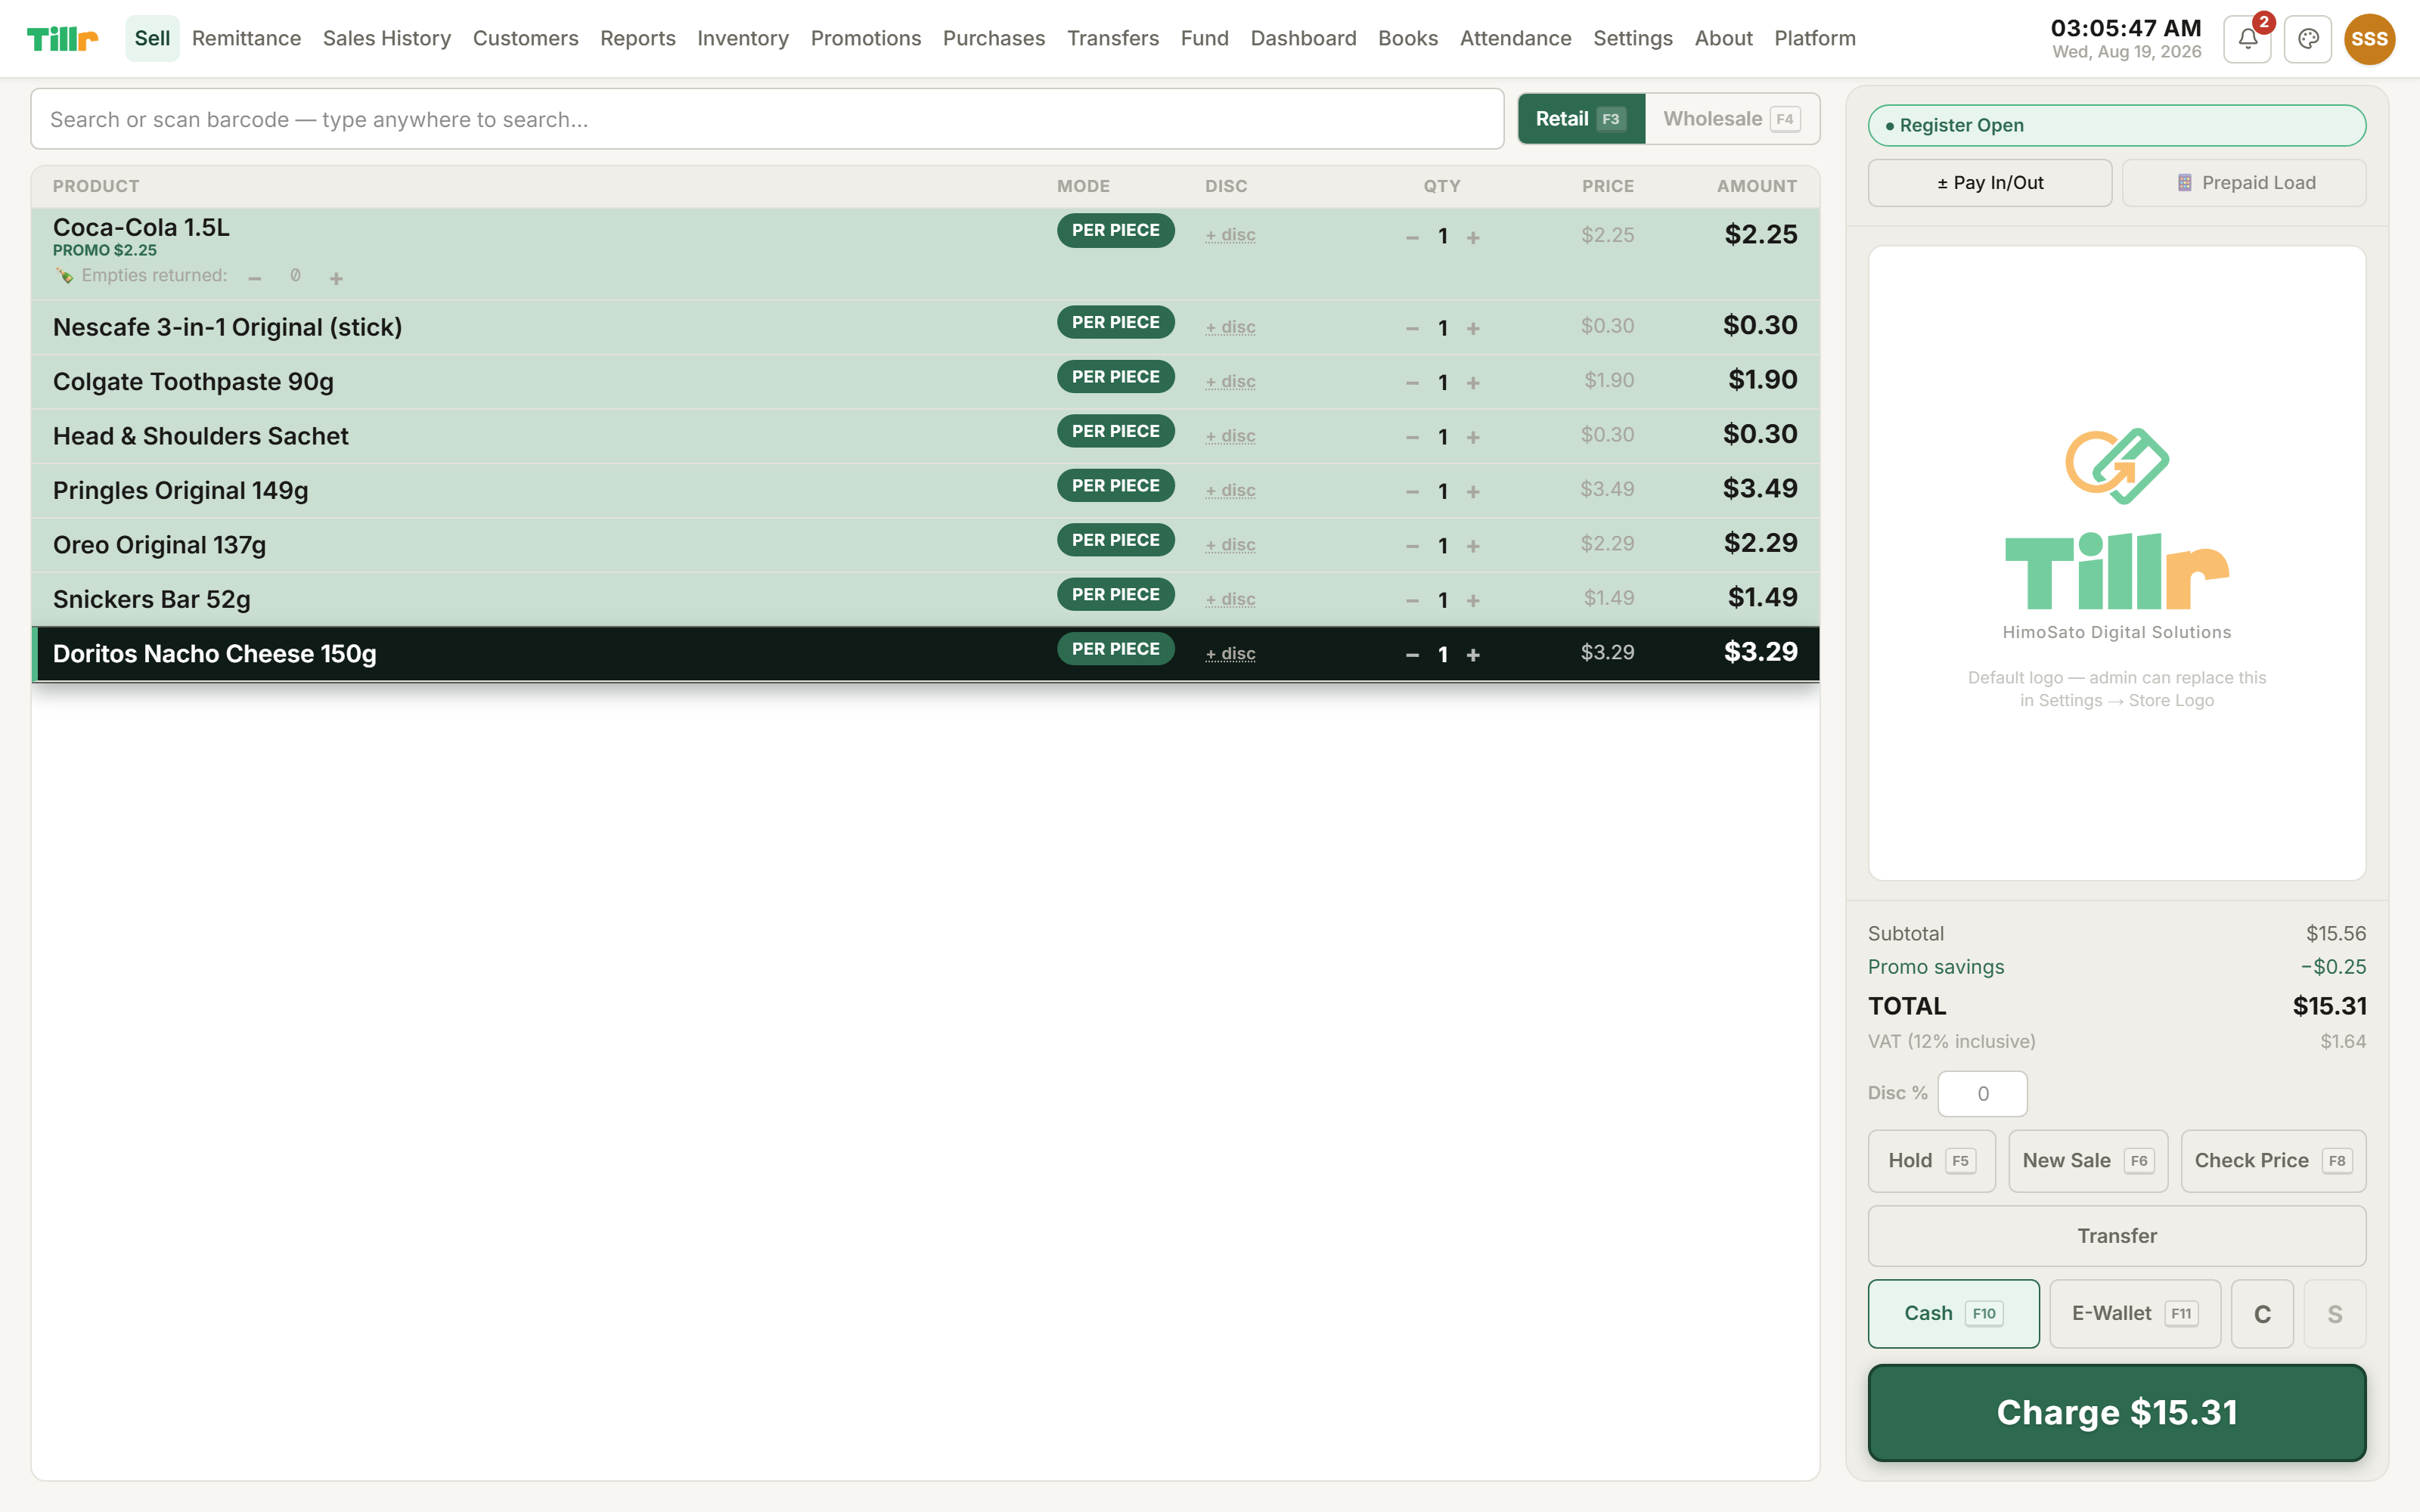2420x1512 pixels.
Task: Increase quantity for Oreo Original 137g
Action: (x=1473, y=546)
